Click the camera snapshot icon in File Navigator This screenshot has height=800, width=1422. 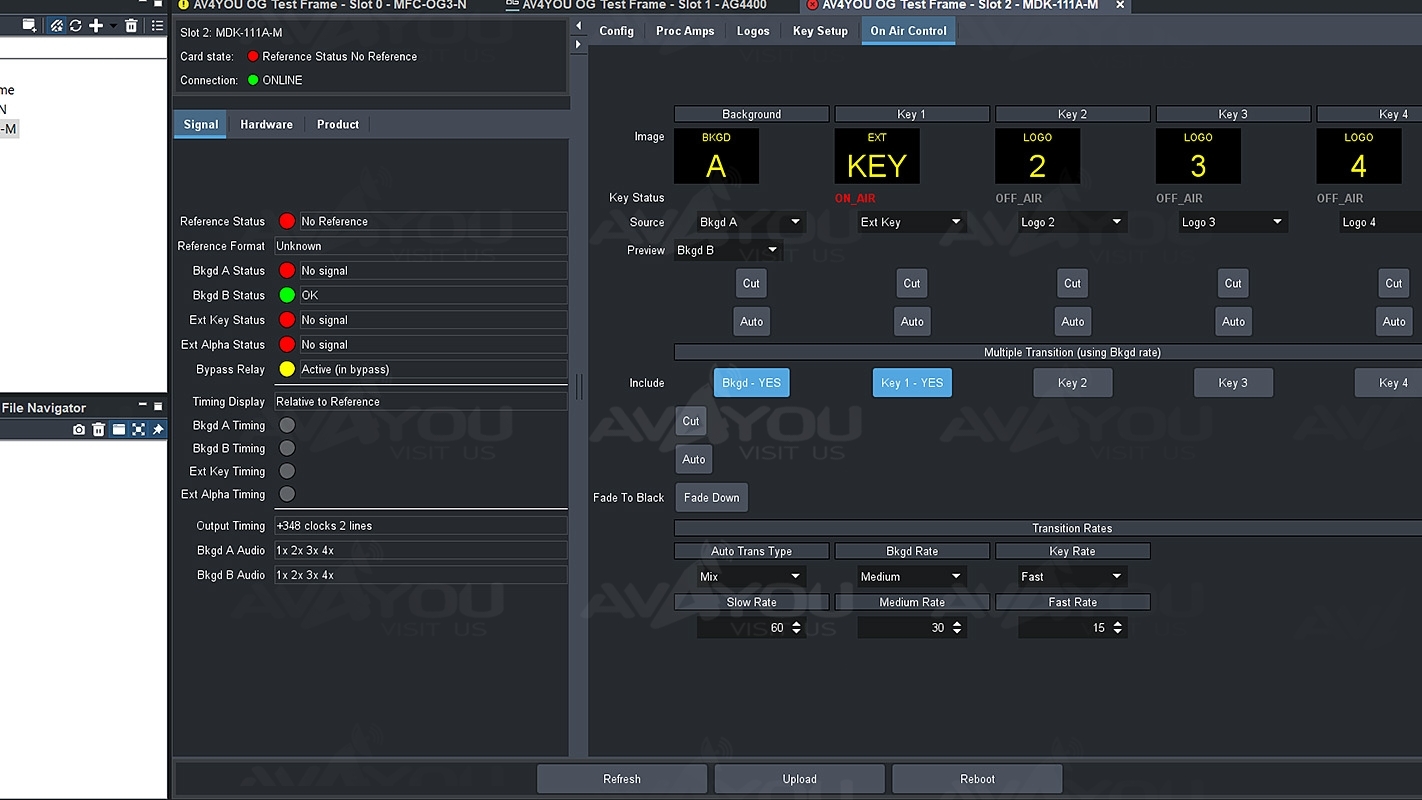click(x=79, y=429)
